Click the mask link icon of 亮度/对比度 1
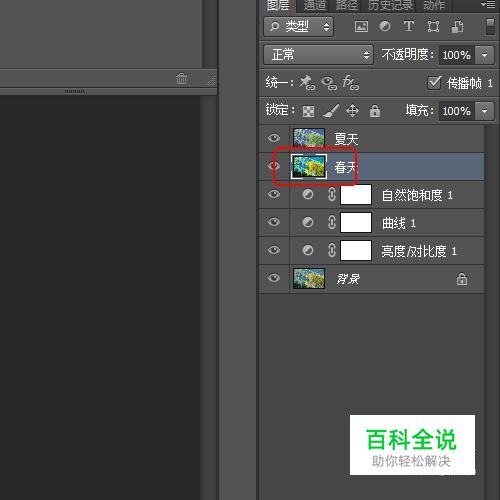500x500 pixels. pos(332,250)
